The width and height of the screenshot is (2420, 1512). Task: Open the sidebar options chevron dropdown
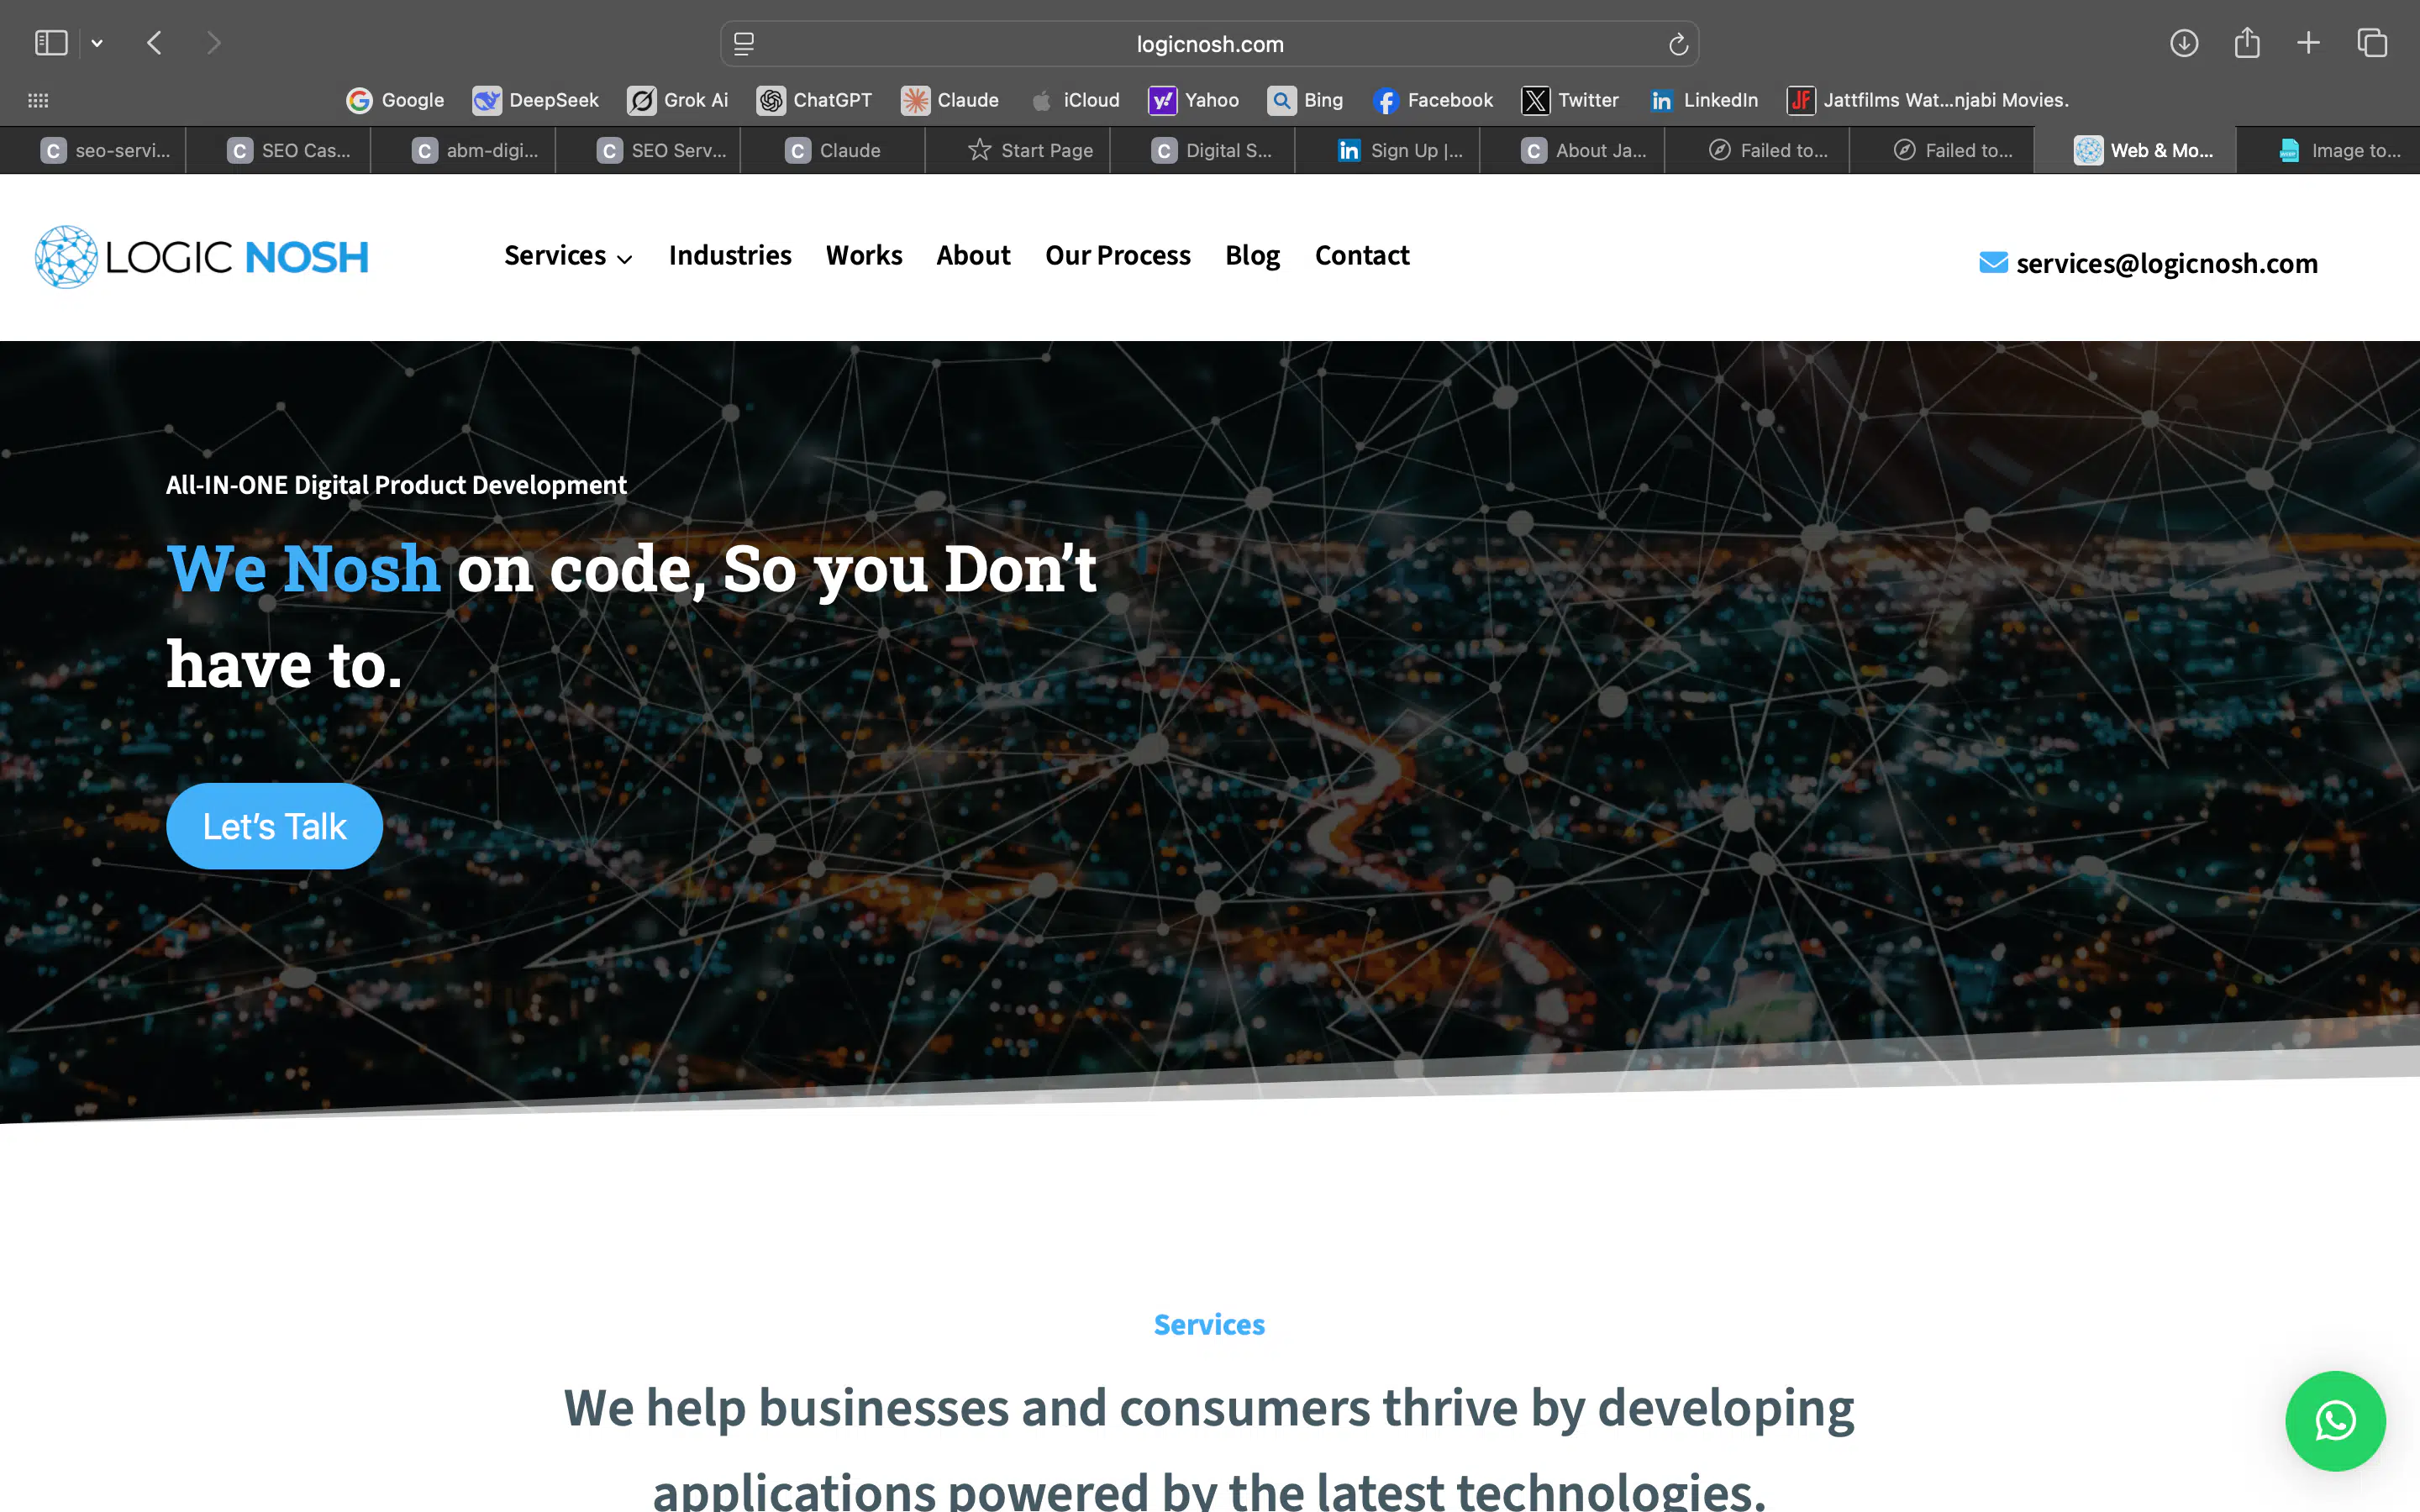tap(97, 43)
